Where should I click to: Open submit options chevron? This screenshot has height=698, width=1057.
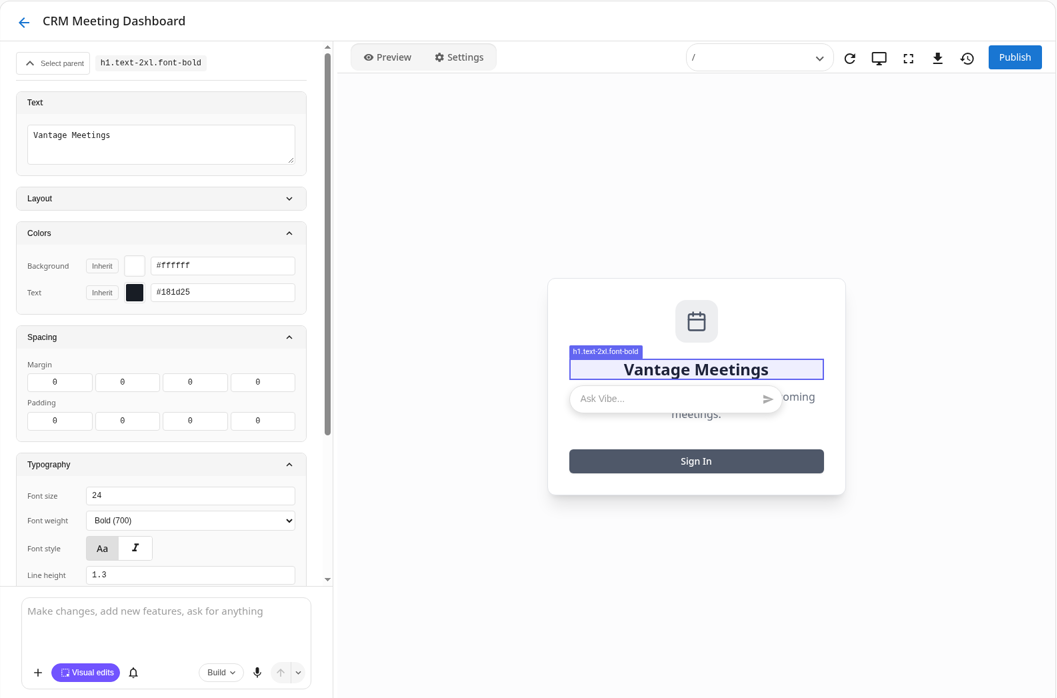(x=298, y=672)
